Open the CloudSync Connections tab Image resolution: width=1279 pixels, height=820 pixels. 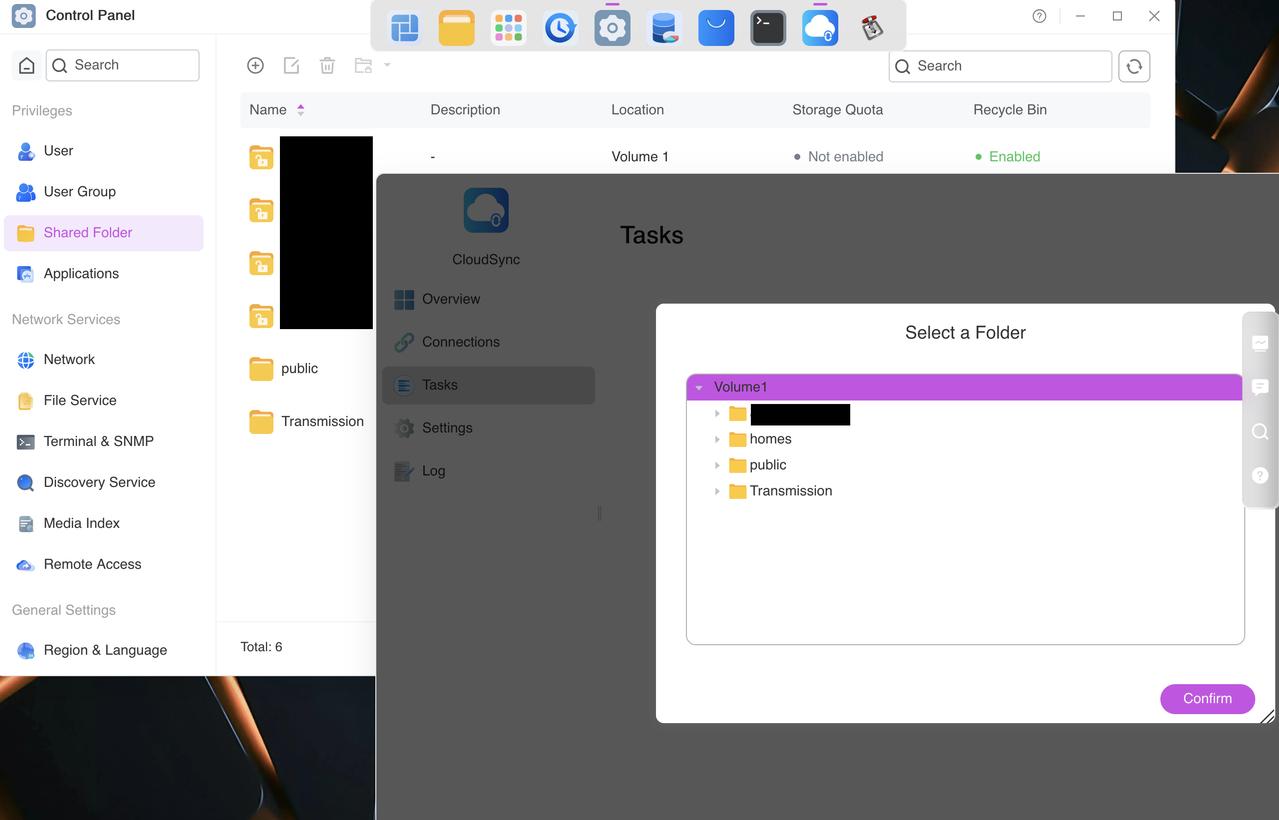489,342
